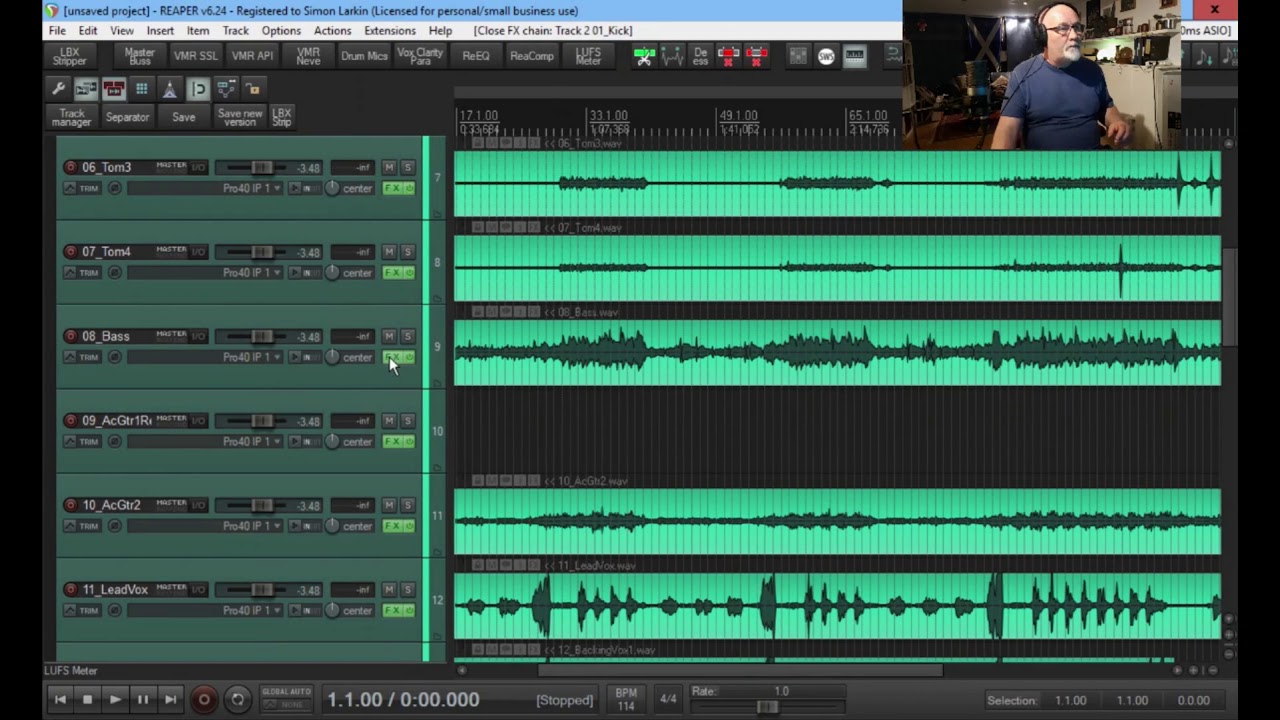Open FX chain for 10_AcGtr2 track
Screen dimensions: 1280x720
[392, 526]
